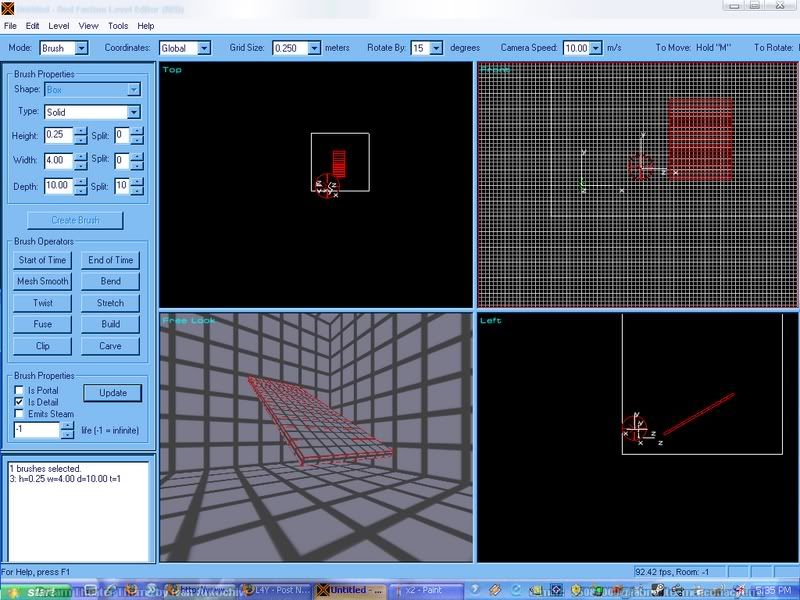Viewport: 800px width, 600px height.
Task: Click the Width value field
Action: (x=59, y=160)
